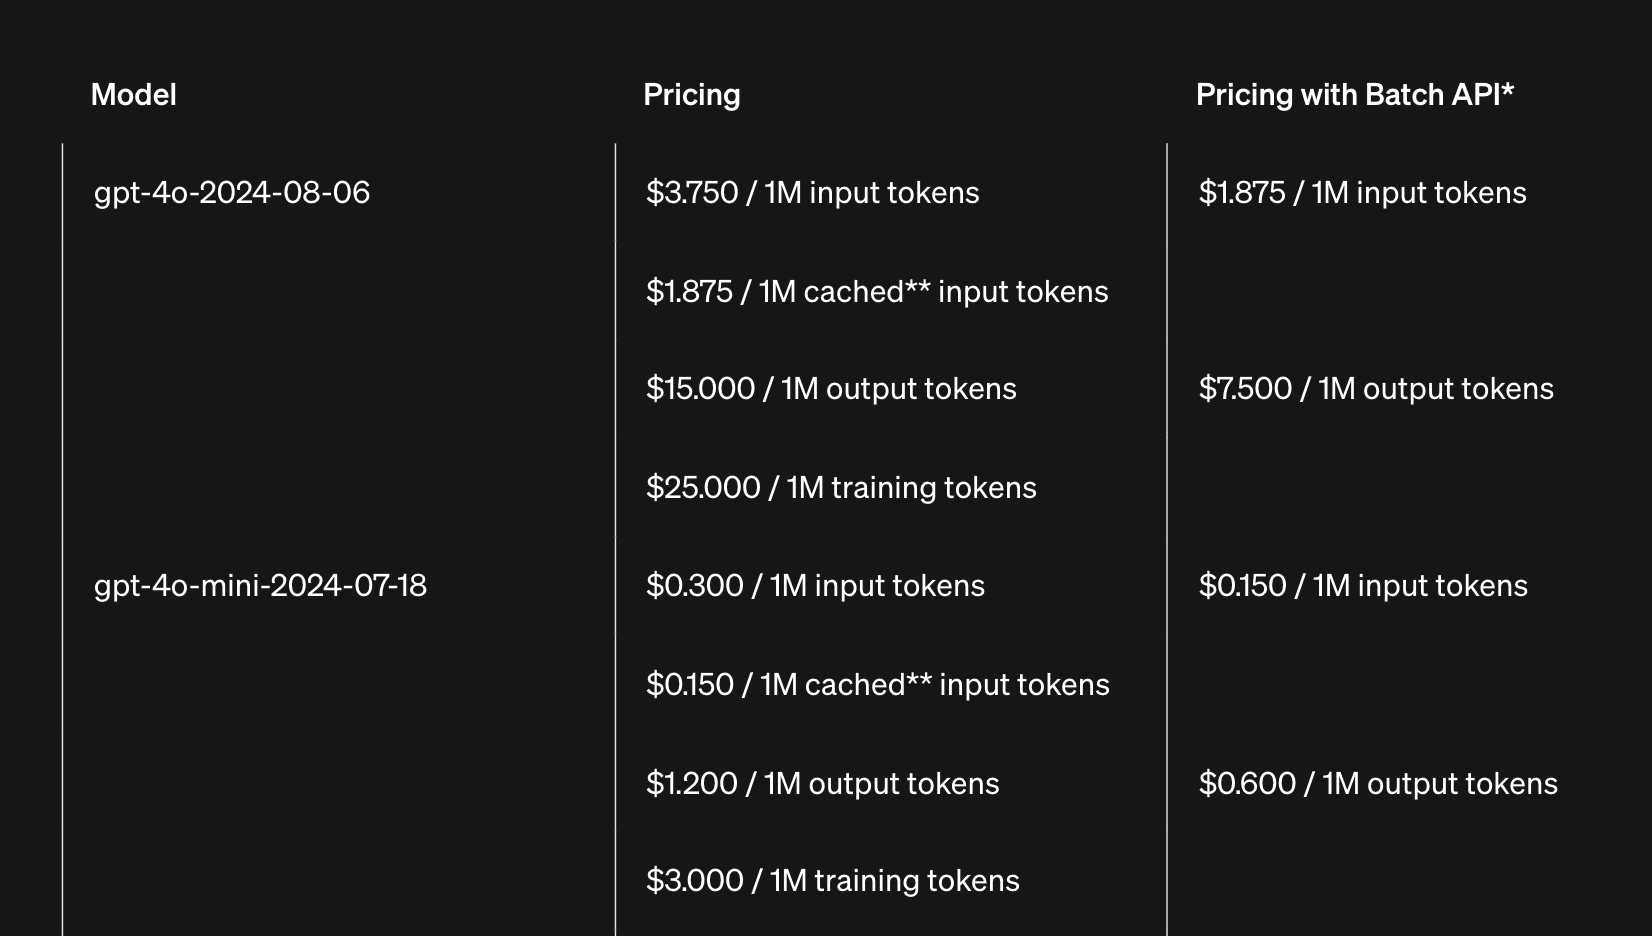Click the $0.300 per 1M input tokens price
The height and width of the screenshot is (936, 1652).
[x=815, y=585]
